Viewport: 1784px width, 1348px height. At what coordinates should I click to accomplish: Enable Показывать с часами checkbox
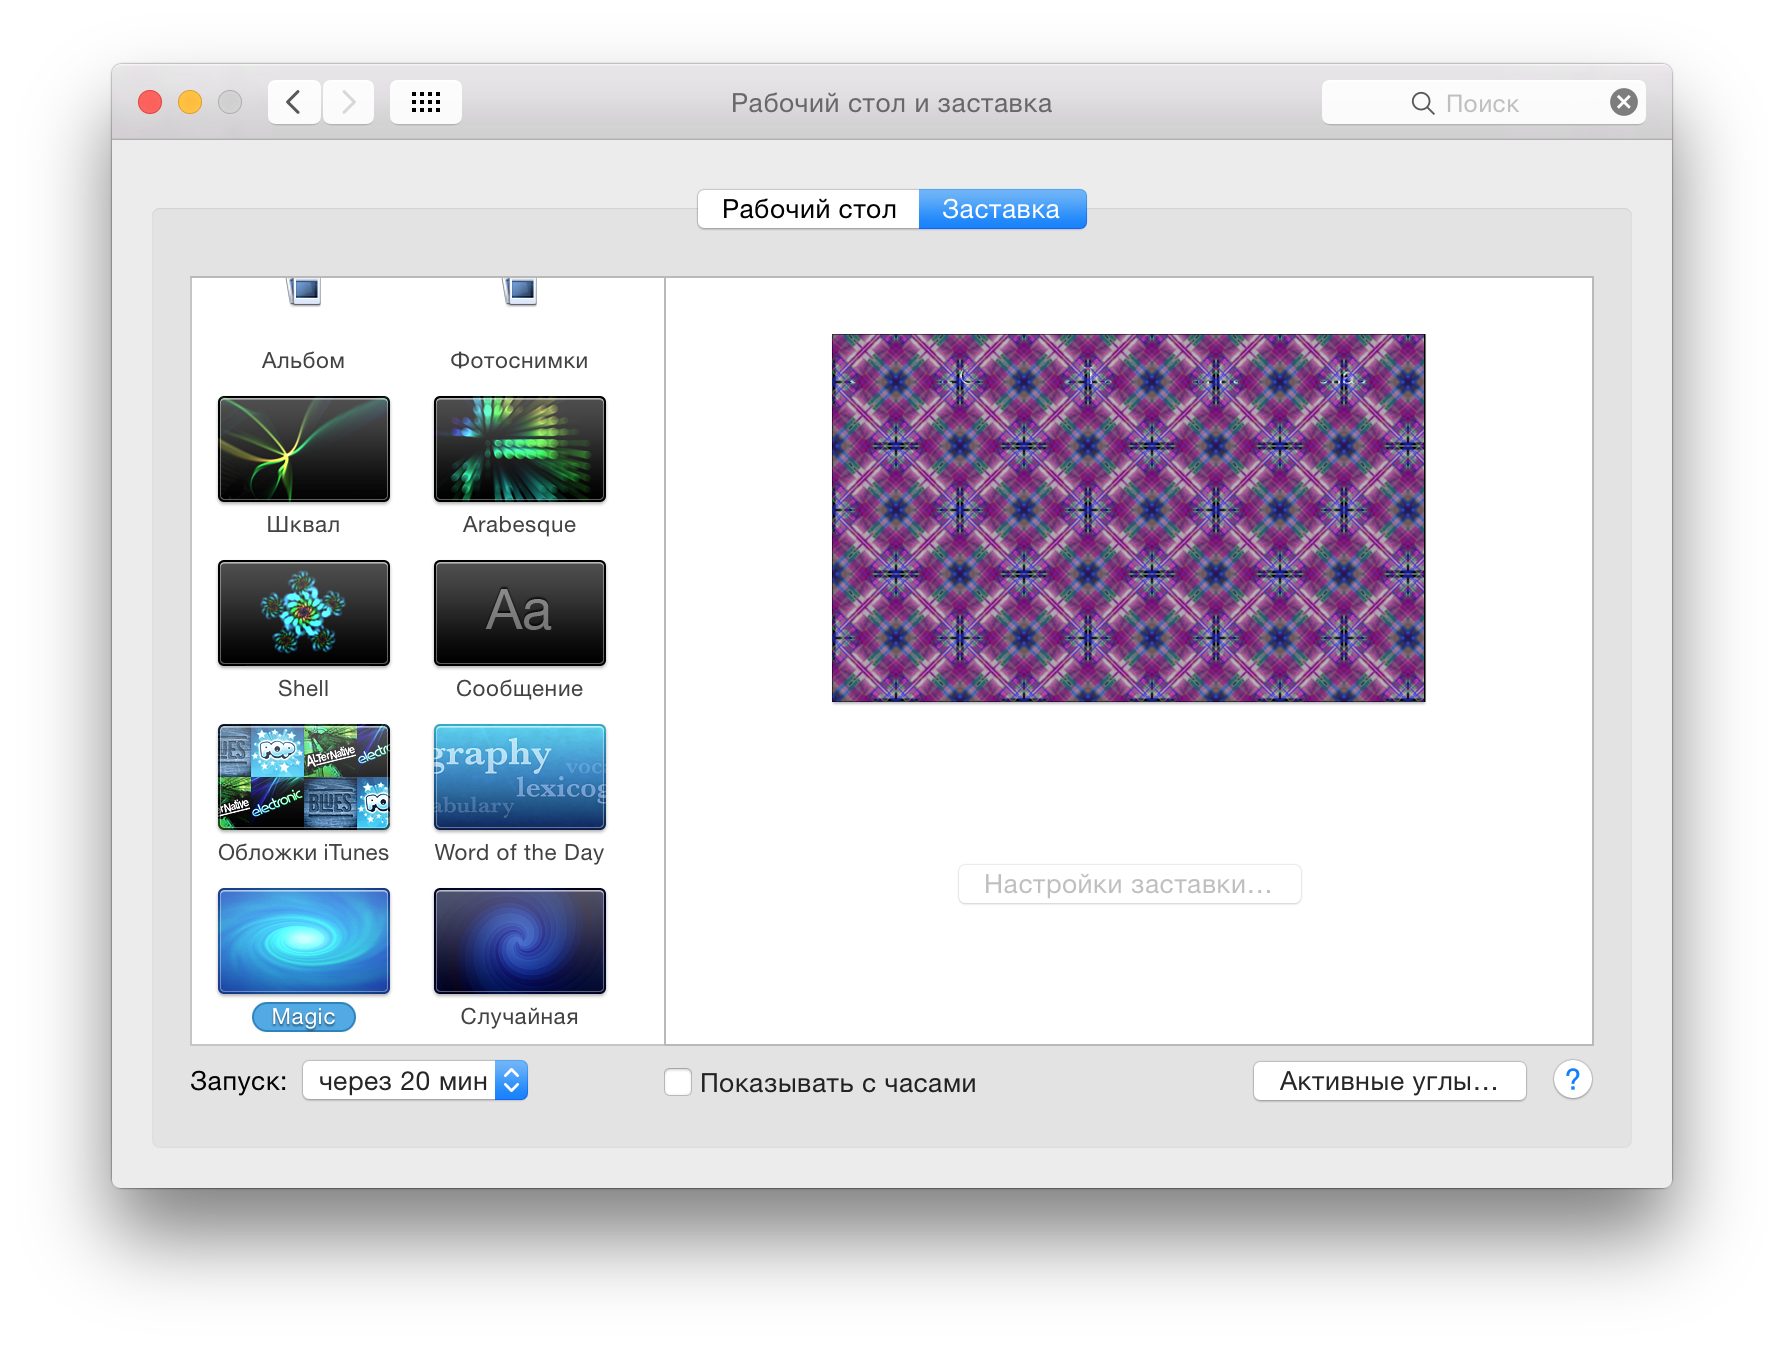(678, 1082)
